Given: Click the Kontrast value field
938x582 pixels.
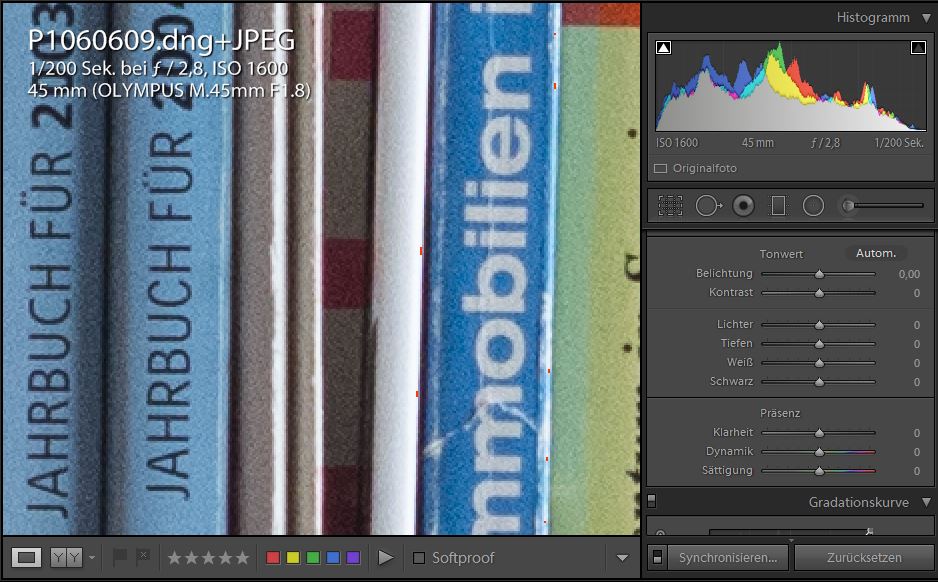Looking at the screenshot, I should point(916,293).
